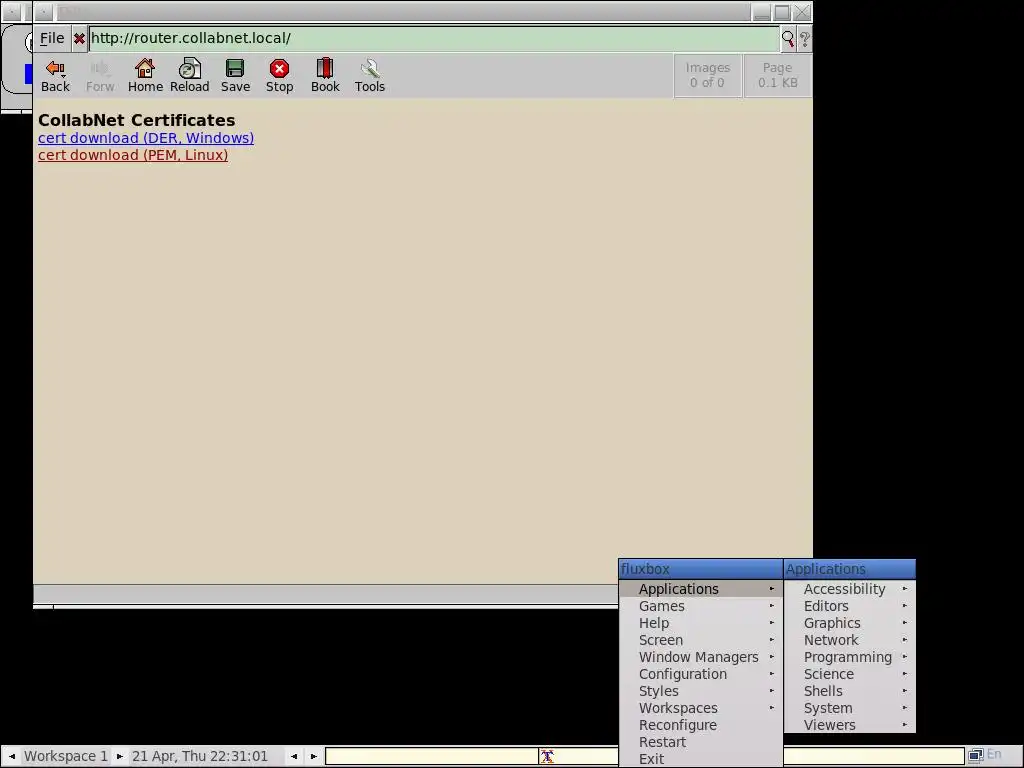Click the Workspace 1 label in toolbar
This screenshot has height=768, width=1024.
pos(65,756)
